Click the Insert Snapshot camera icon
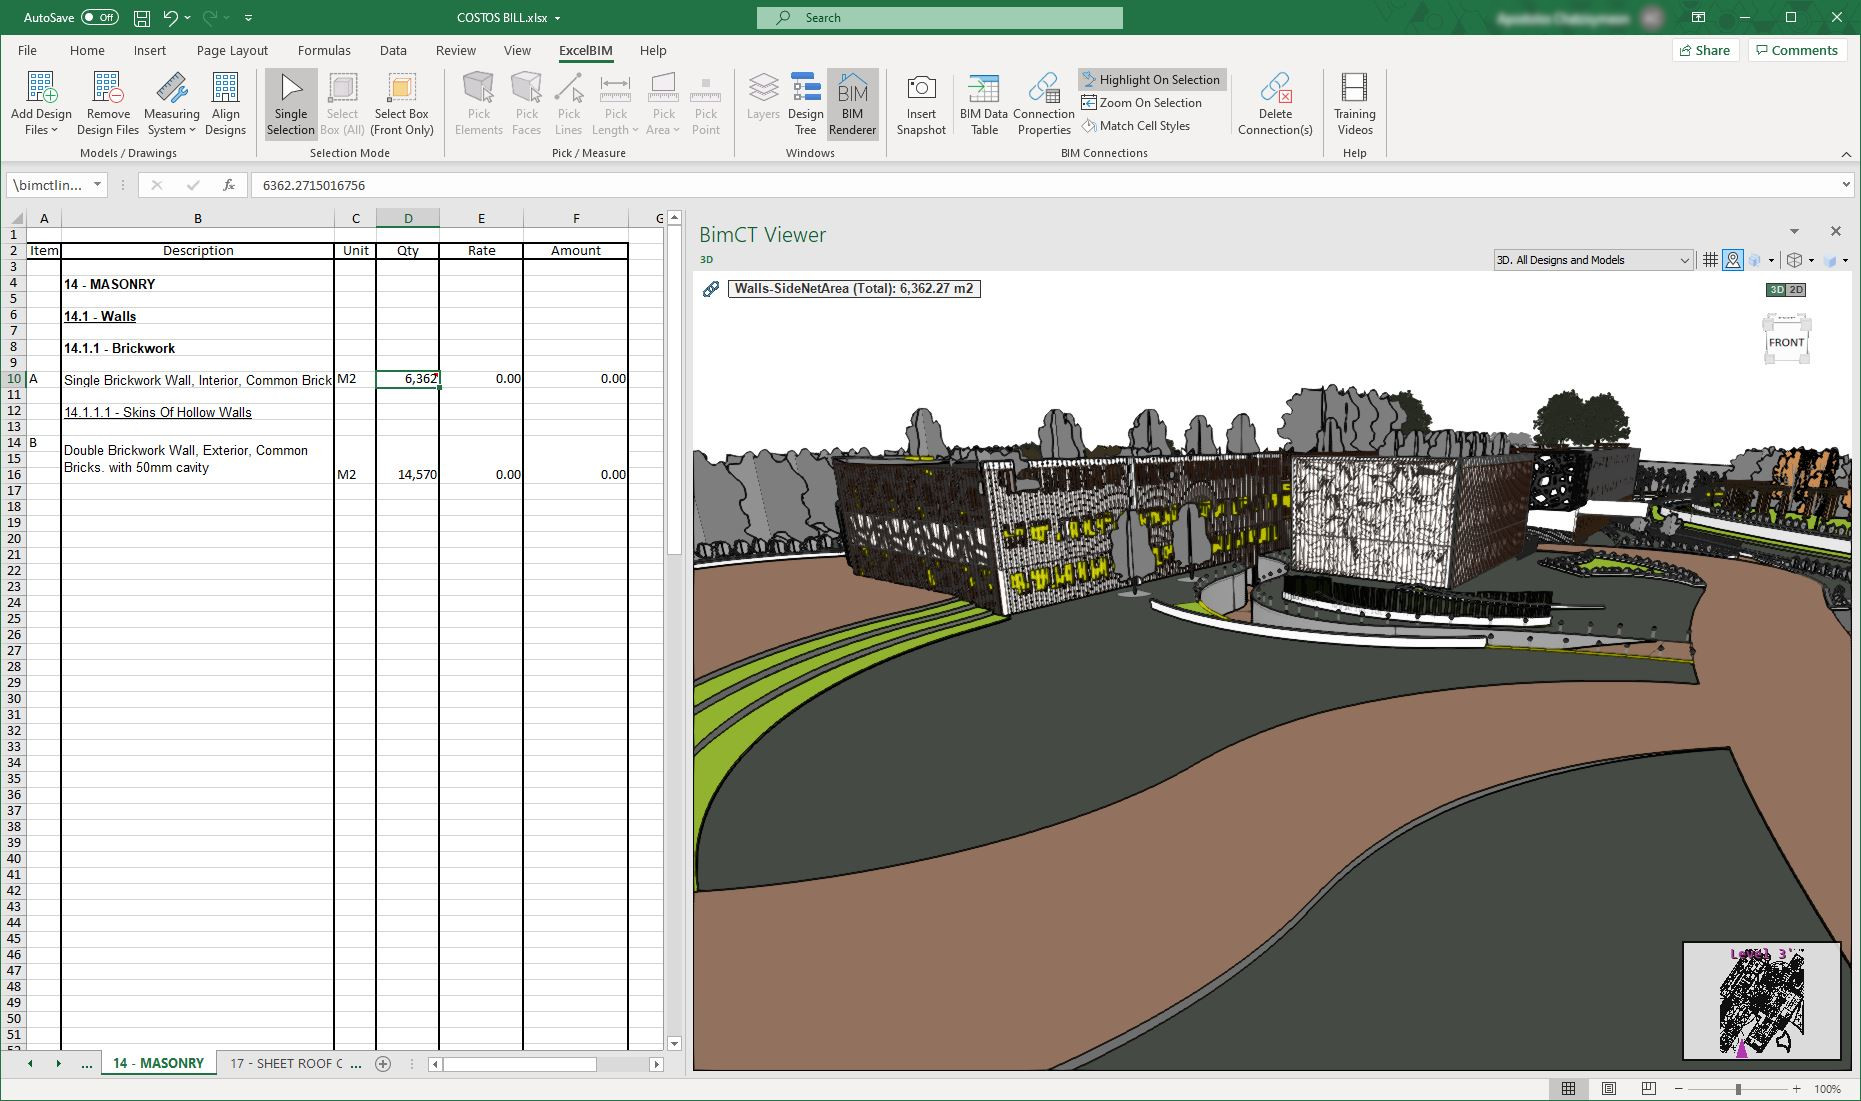1861x1101 pixels. (x=921, y=88)
